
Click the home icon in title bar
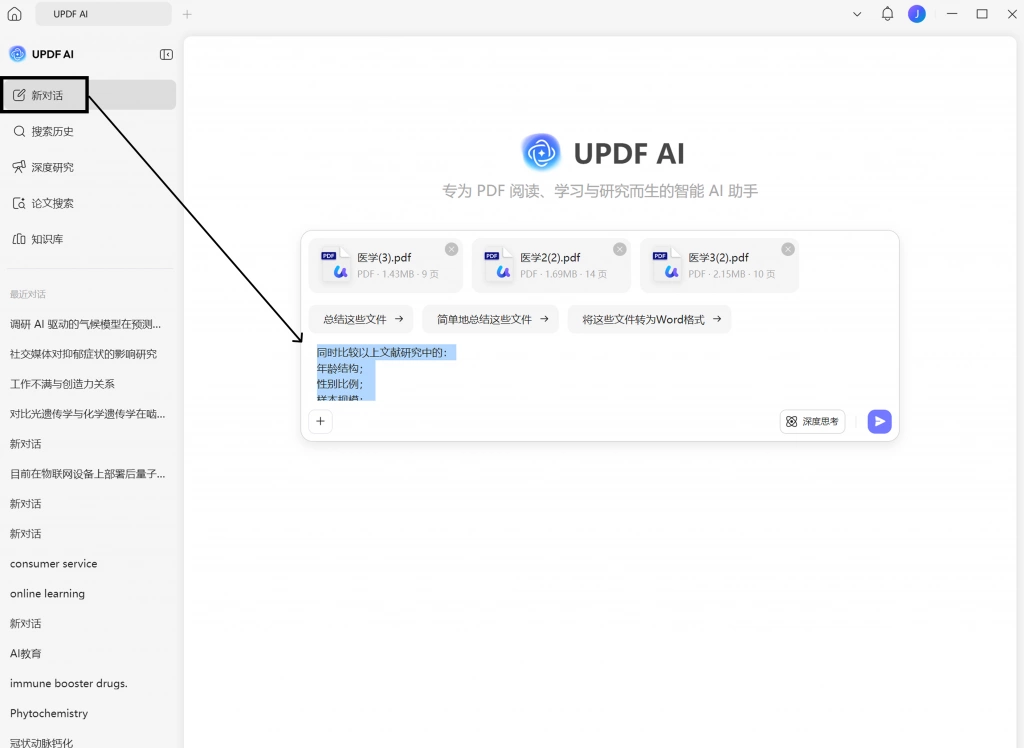14,14
